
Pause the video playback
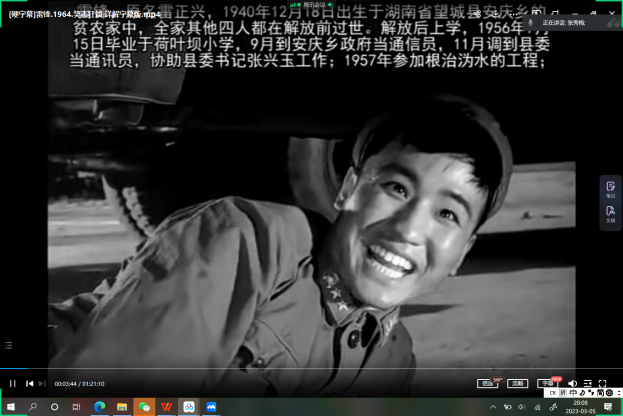13,383
